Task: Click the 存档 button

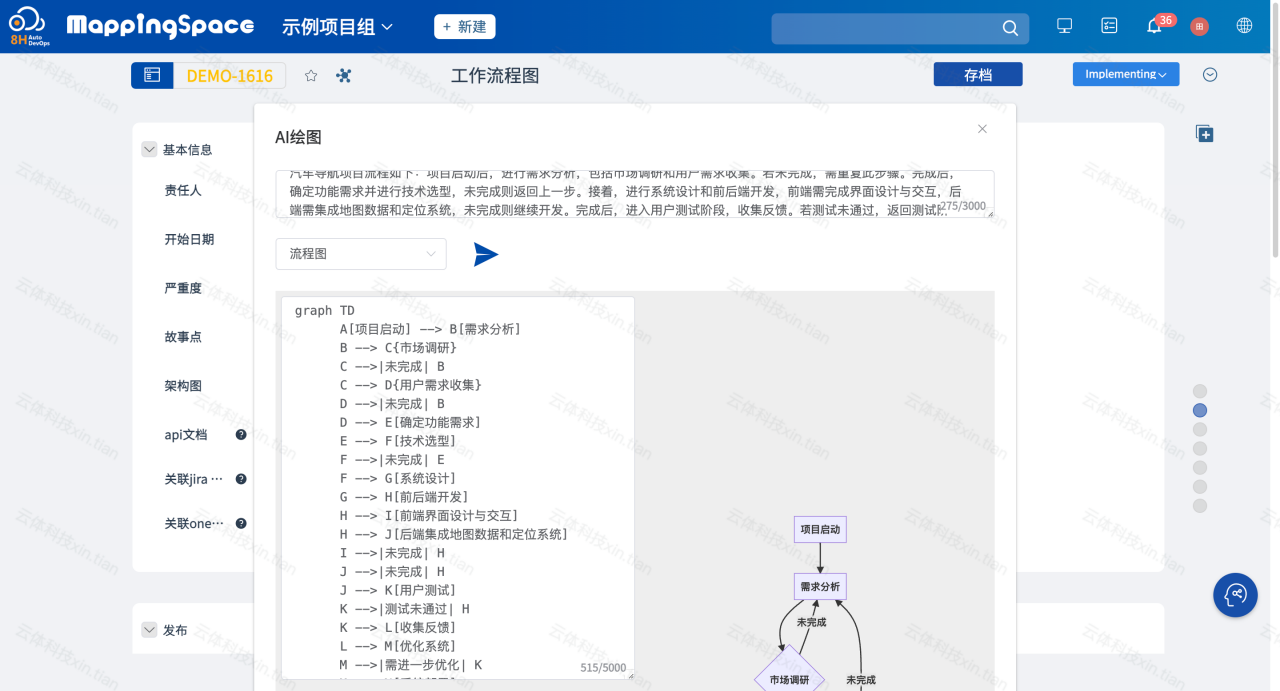Action: point(978,74)
